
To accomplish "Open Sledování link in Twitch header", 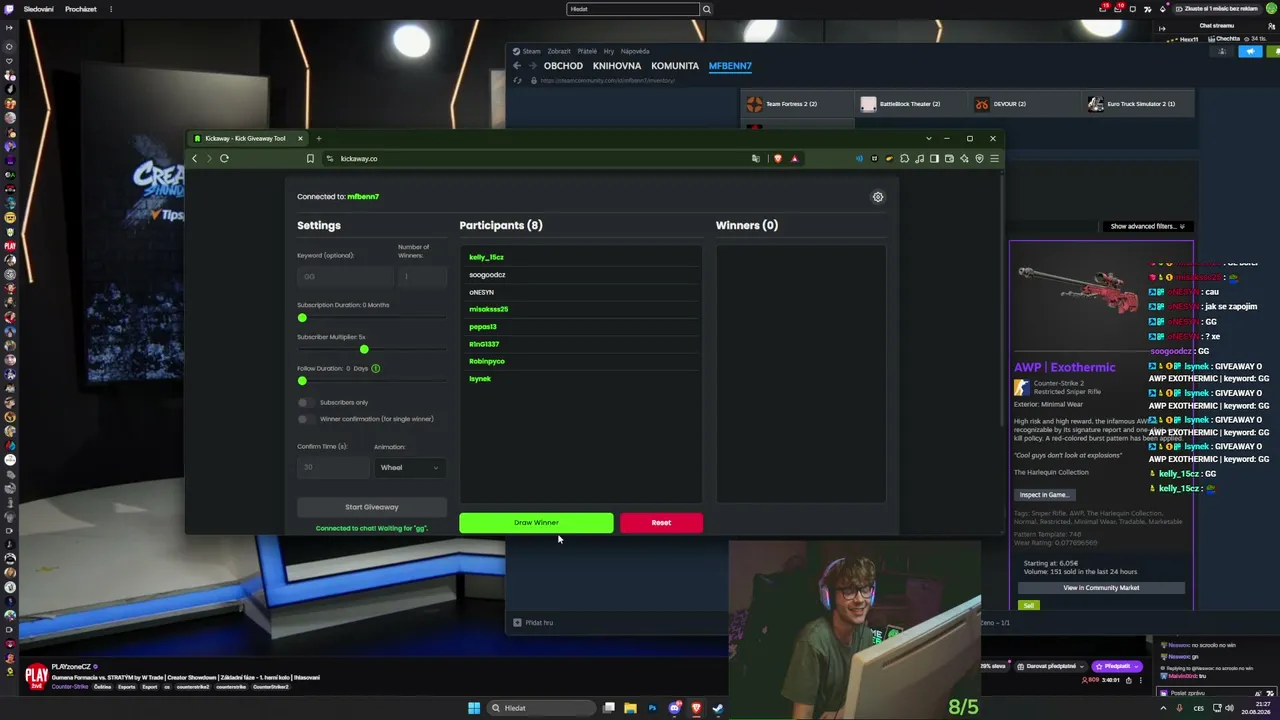I will [39, 9].
